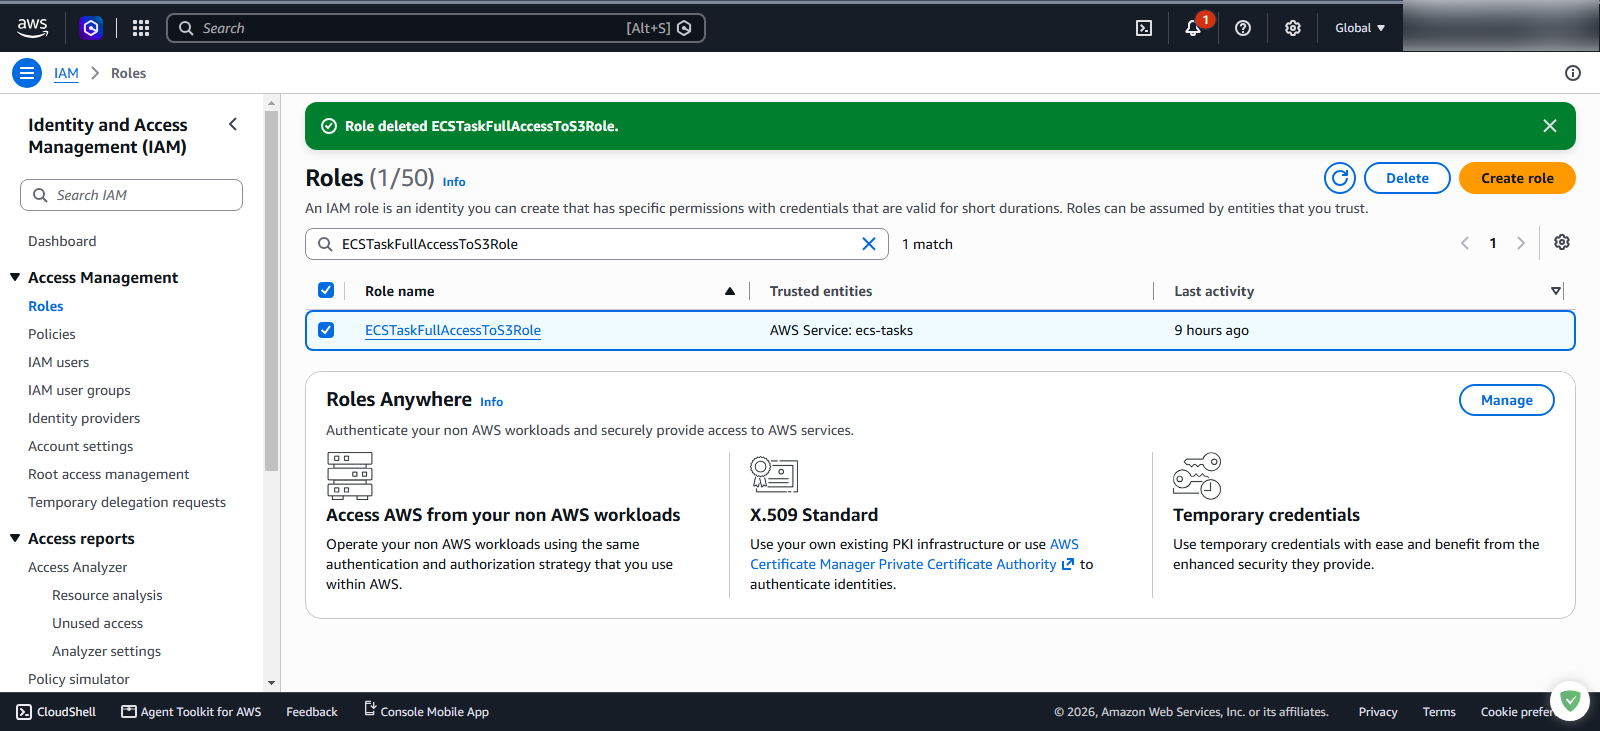Open Resource analysis in the sidebar

coord(107,595)
